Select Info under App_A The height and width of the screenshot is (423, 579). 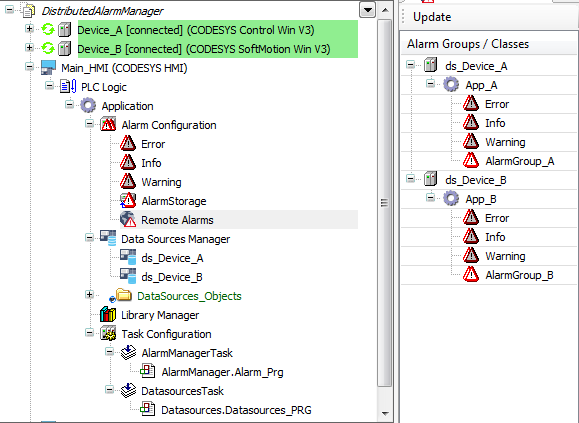pos(495,123)
